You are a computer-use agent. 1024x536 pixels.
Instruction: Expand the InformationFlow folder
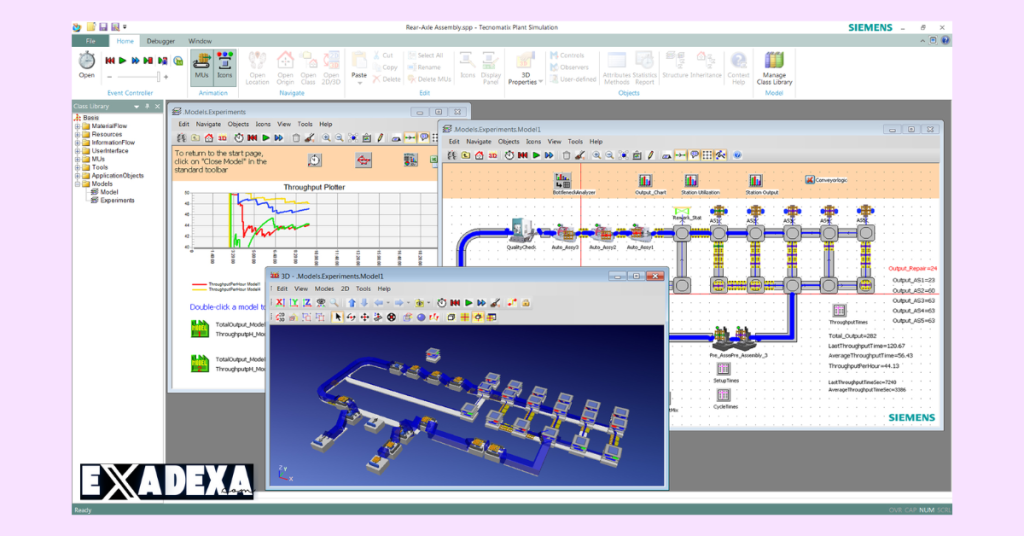(77, 142)
